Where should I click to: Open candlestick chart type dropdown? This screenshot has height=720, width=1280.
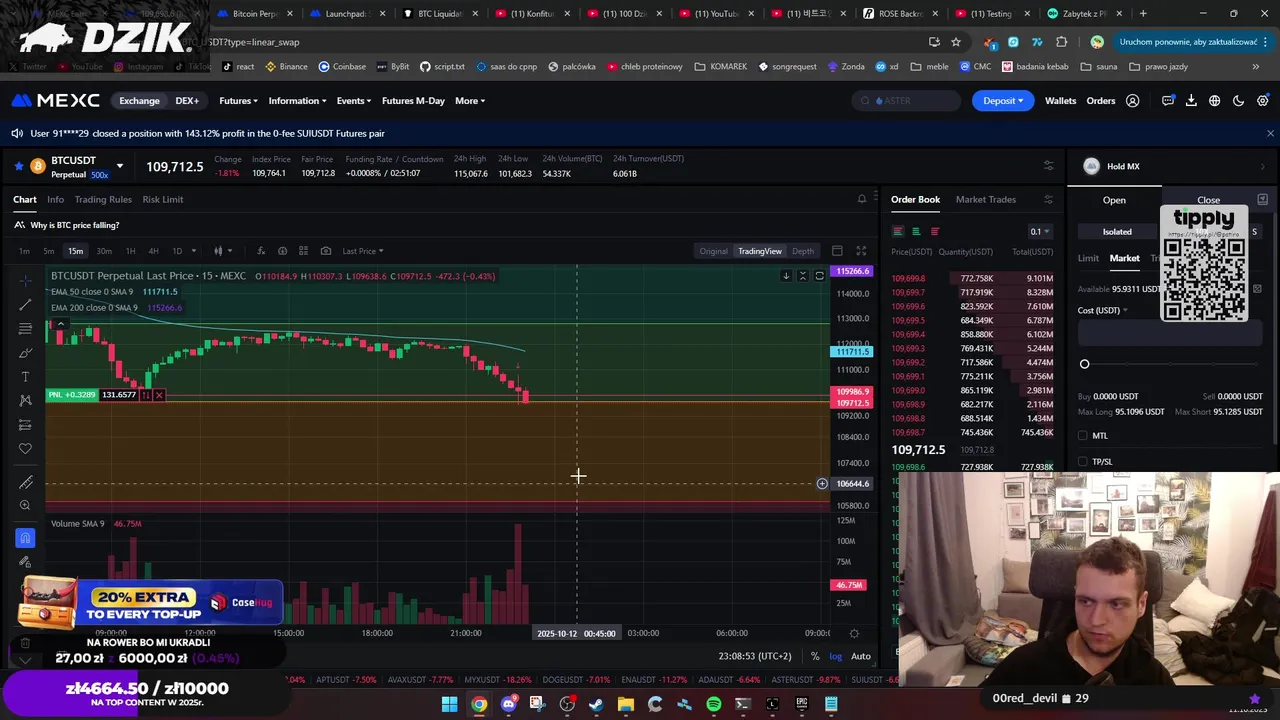pos(223,251)
